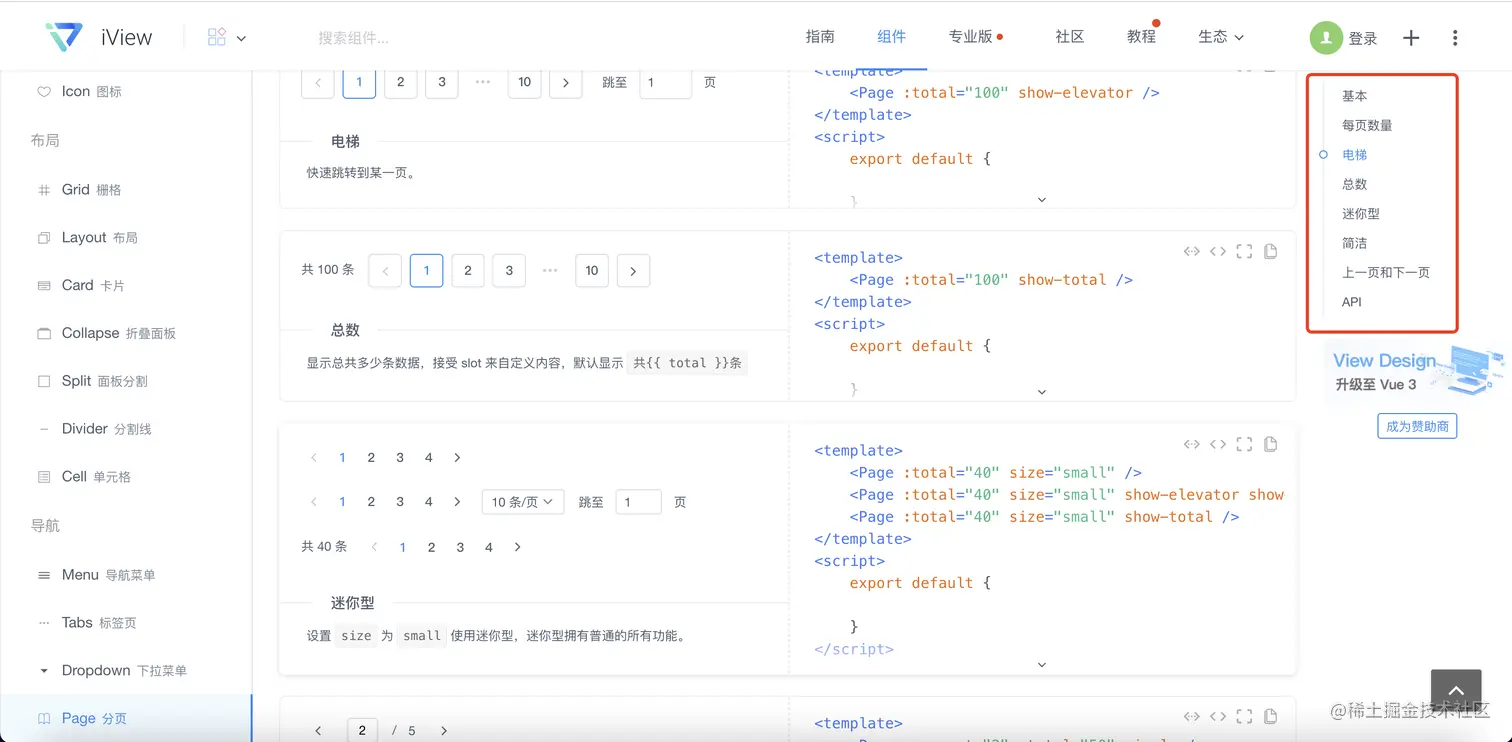Jump to the 迷你型 anchor section
This screenshot has height=742, width=1512.
point(1360,214)
